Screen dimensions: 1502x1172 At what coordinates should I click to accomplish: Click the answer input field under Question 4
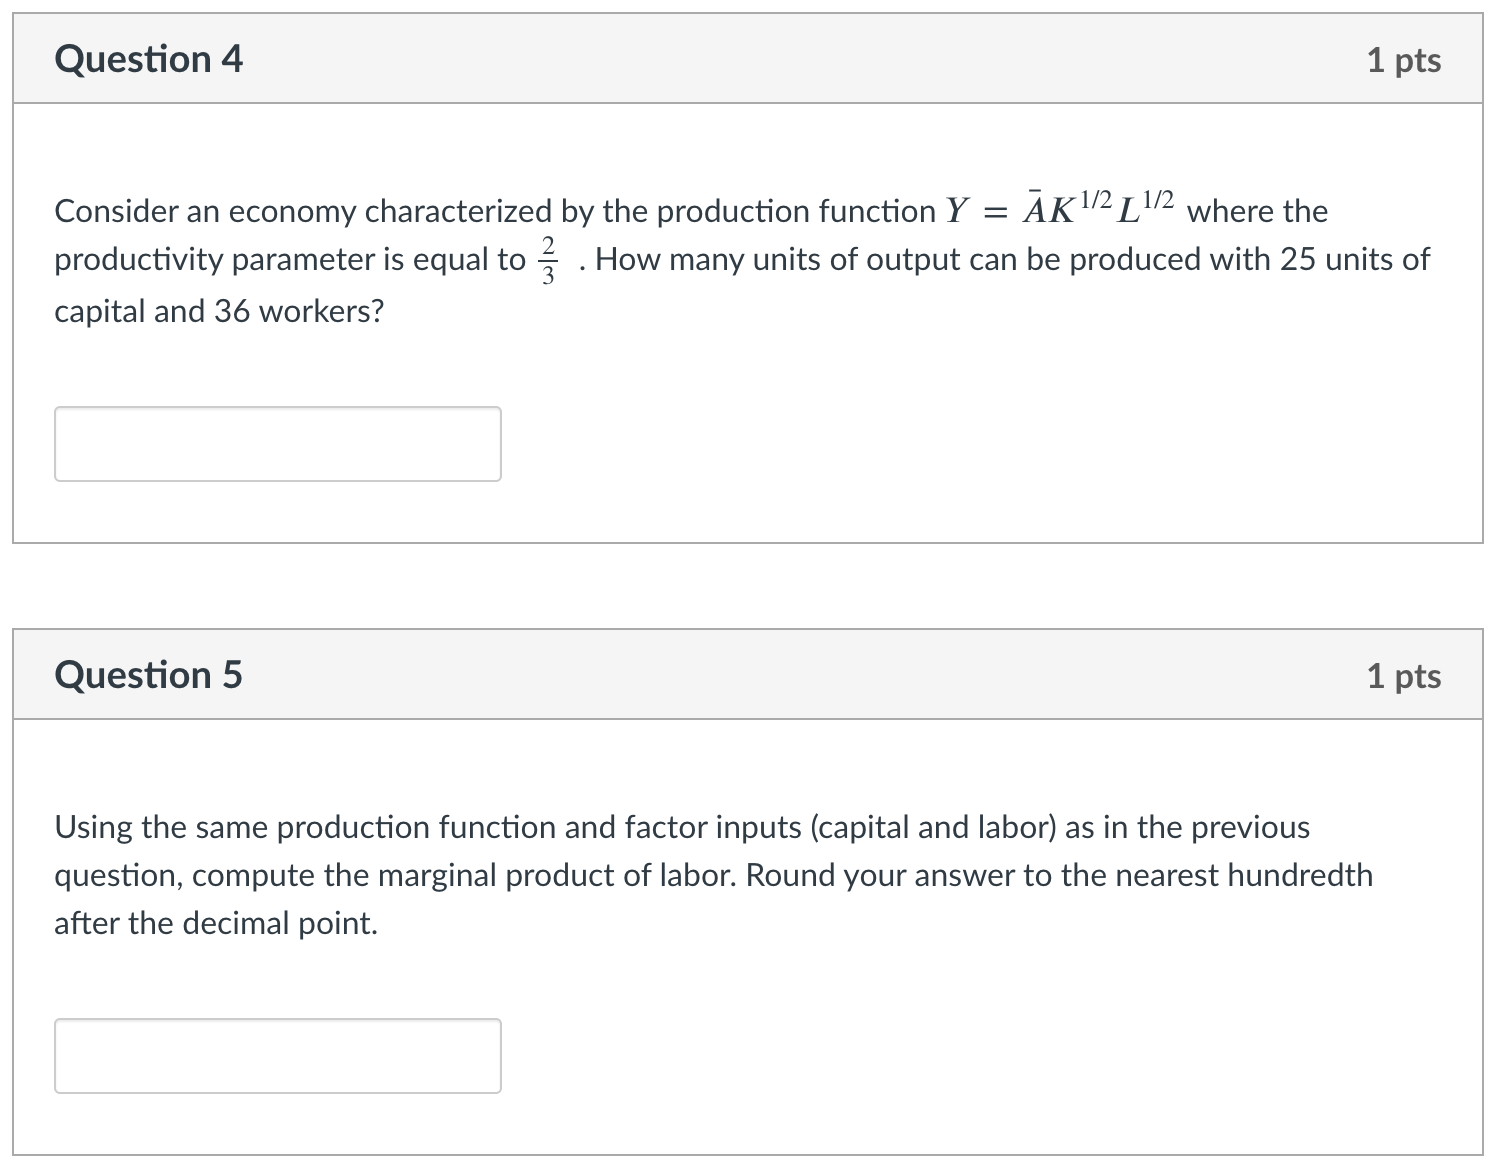[277, 443]
